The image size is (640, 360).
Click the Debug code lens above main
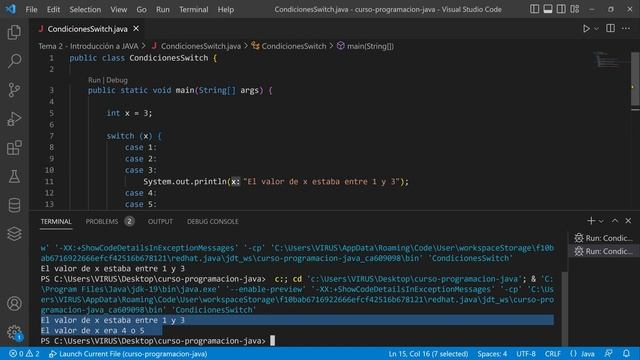(x=117, y=80)
